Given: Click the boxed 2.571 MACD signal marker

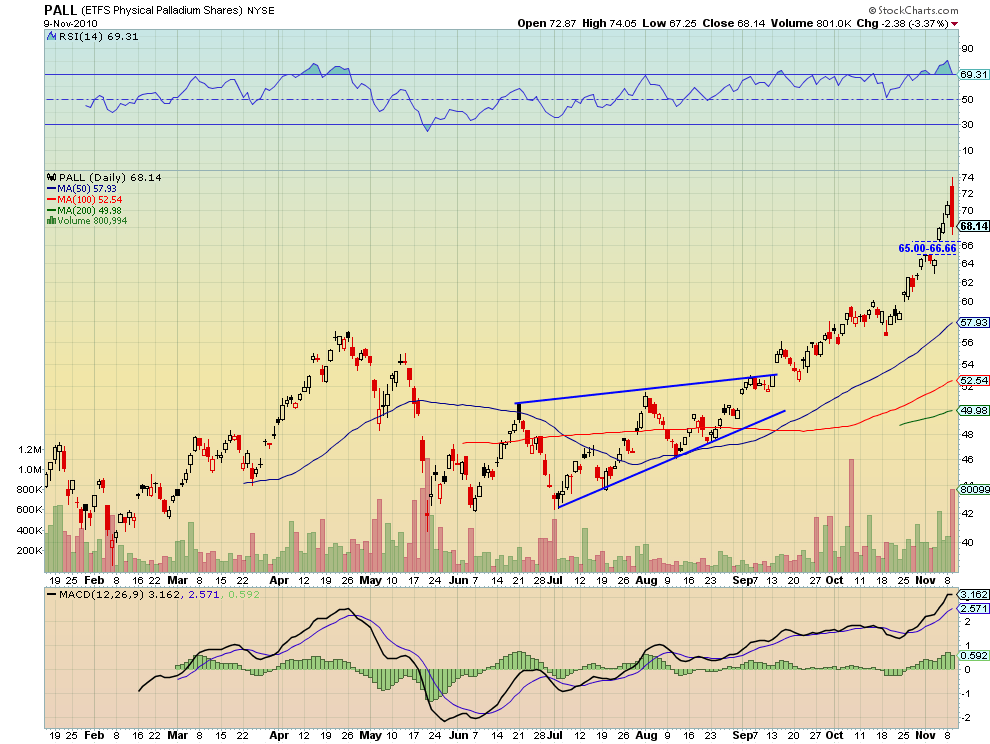Looking at the screenshot, I should (974, 608).
